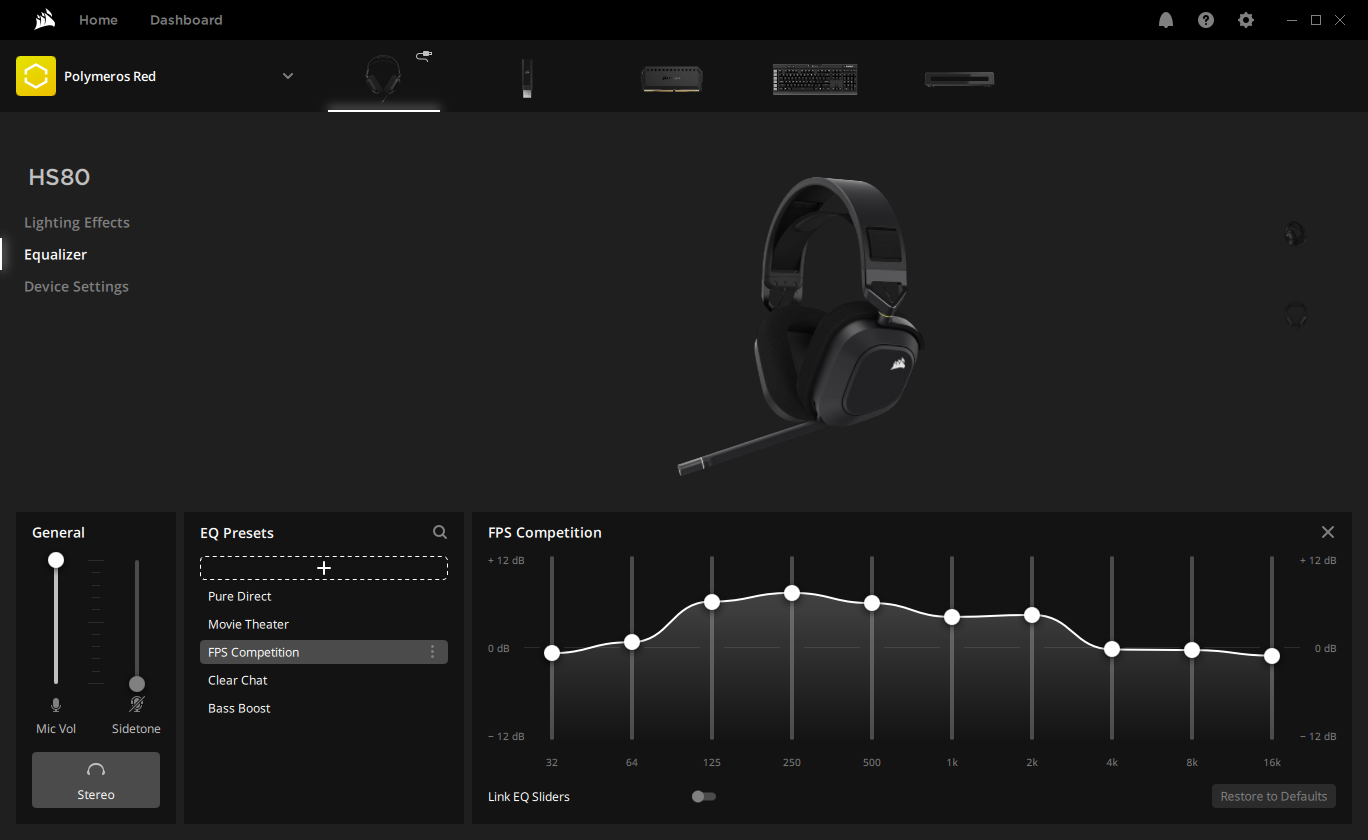Click the 250 Hz equalizer slider handle
Viewport: 1368px width, 840px height.
(792, 593)
